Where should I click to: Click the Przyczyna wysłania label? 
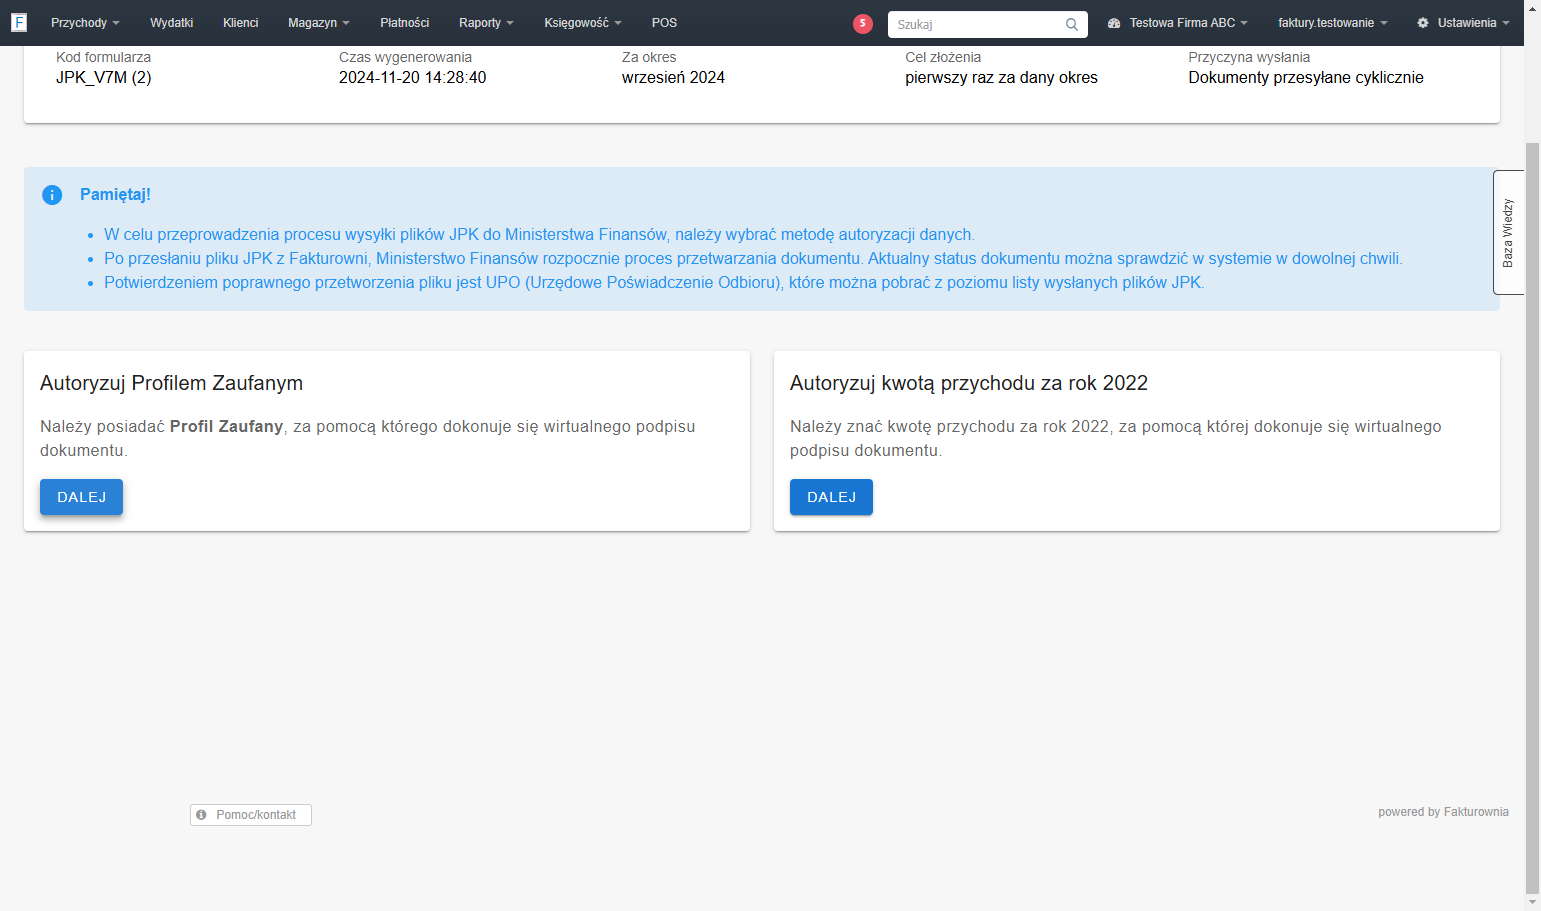(1249, 58)
